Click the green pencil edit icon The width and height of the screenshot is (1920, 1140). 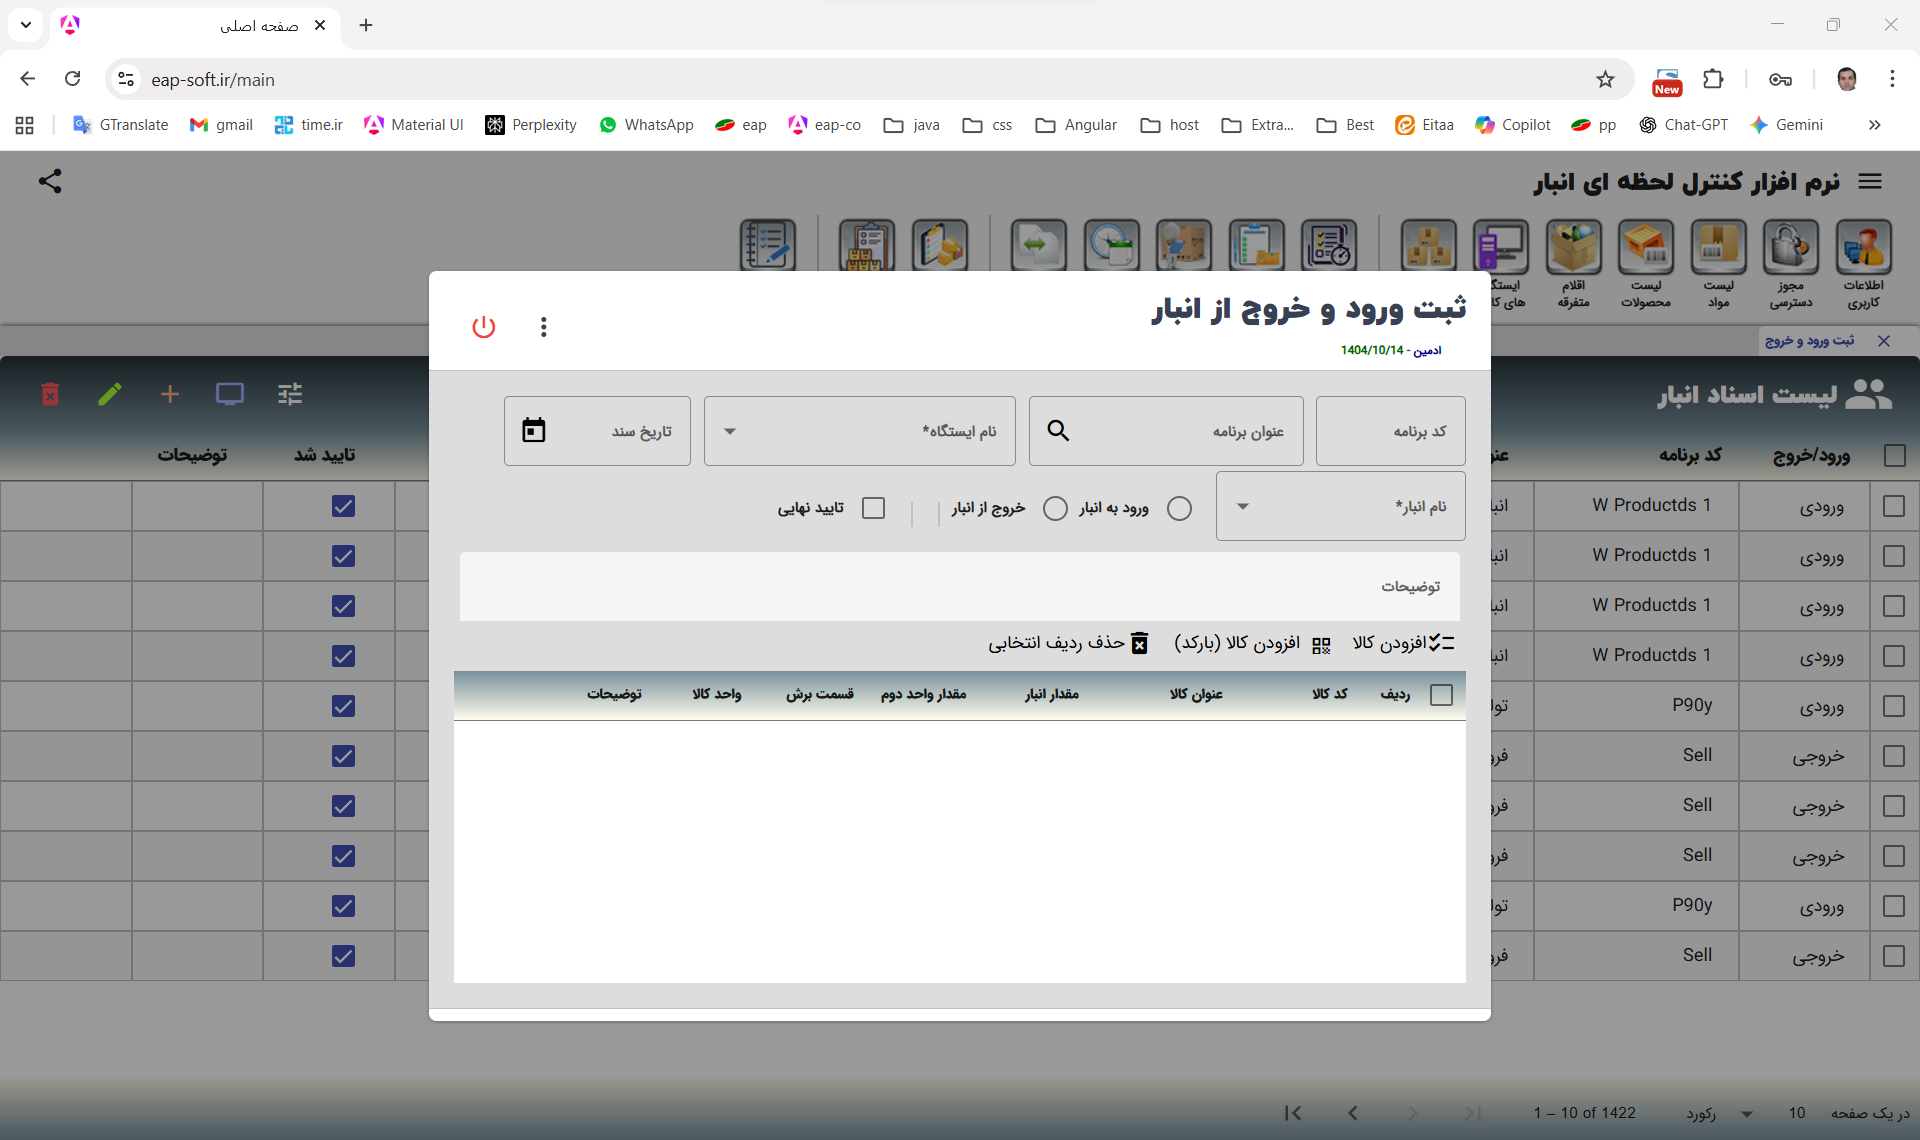pyautogui.click(x=110, y=394)
